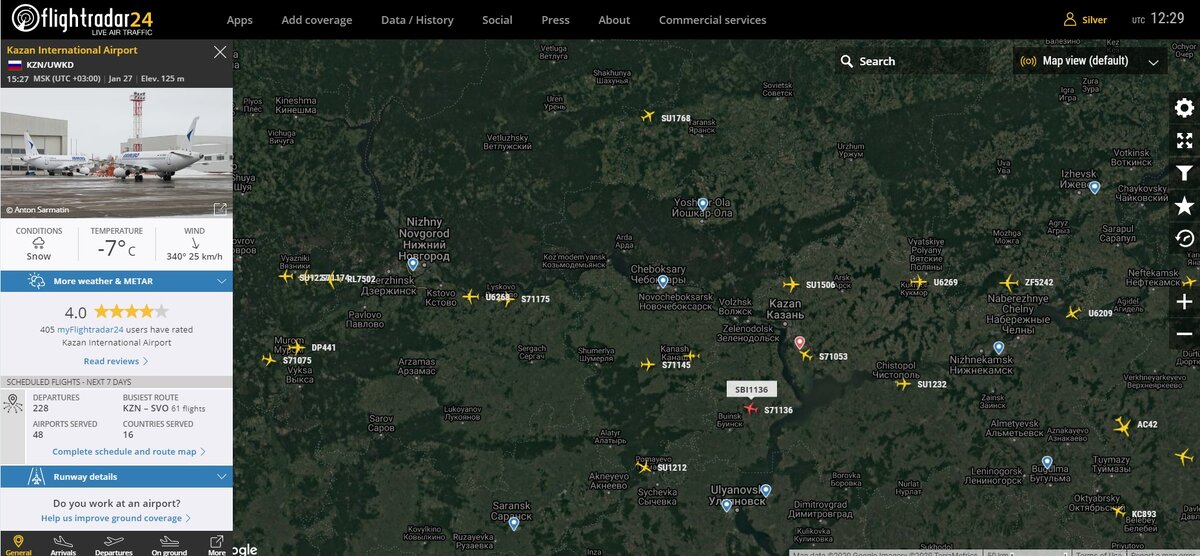The height and width of the screenshot is (556, 1200).
Task: Open playback history clock icon
Action: (1184, 238)
